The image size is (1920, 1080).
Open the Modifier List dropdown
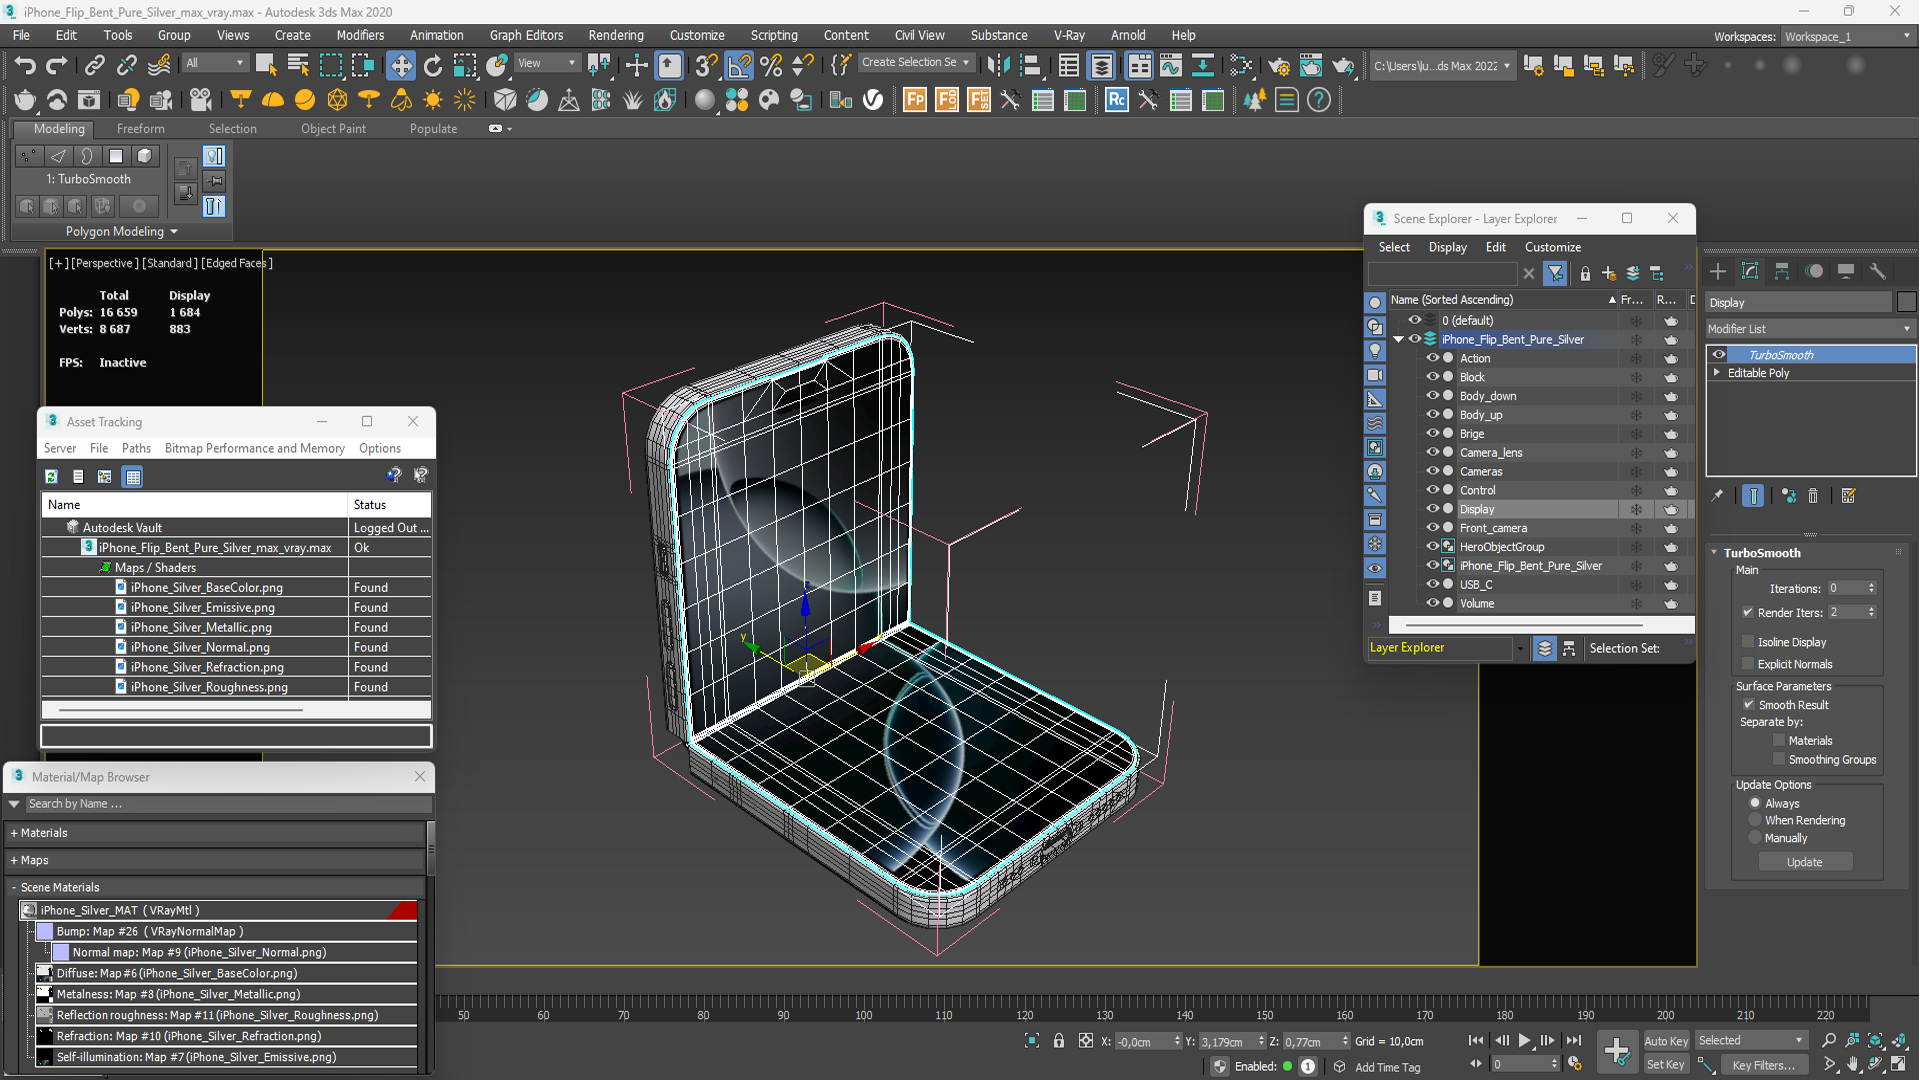pos(1810,329)
